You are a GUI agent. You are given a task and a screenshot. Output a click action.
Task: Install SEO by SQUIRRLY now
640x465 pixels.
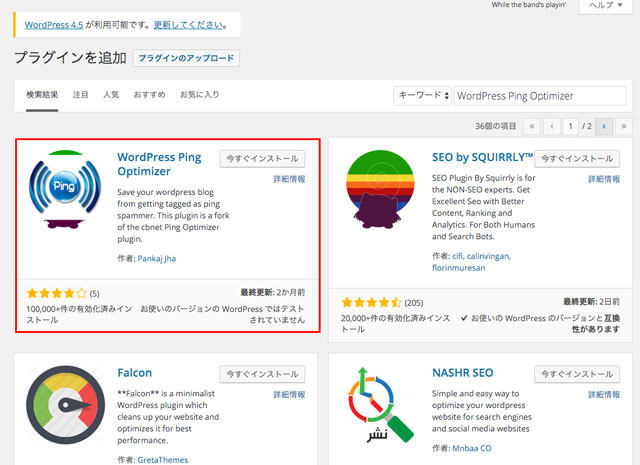tap(577, 159)
